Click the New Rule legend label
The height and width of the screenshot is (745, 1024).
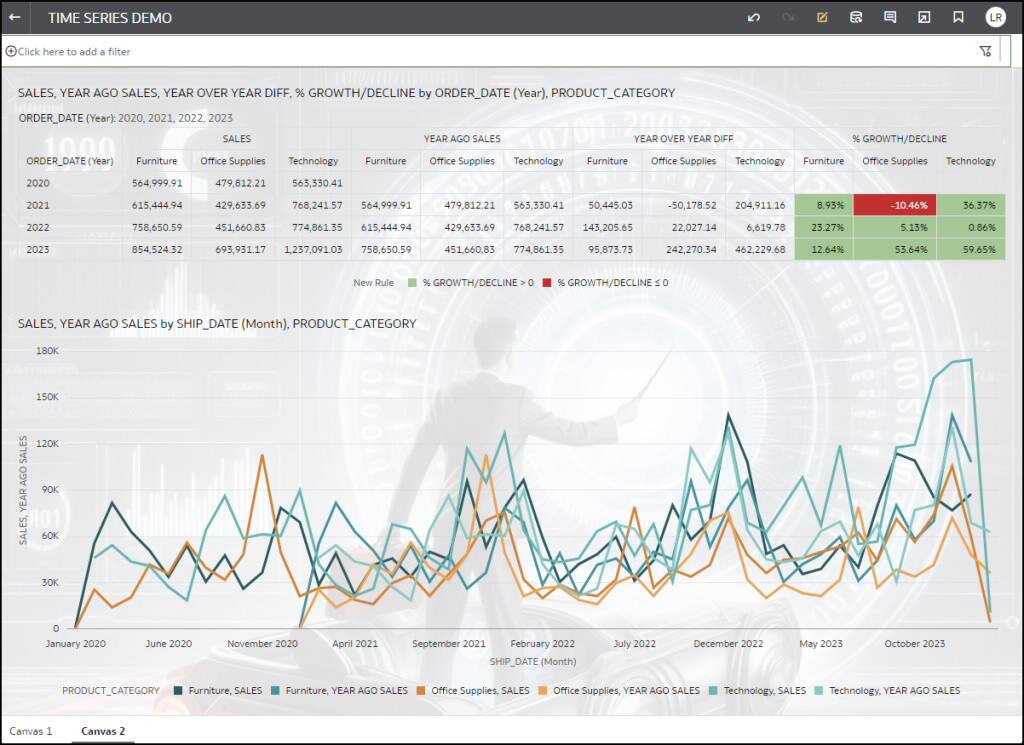pyautogui.click(x=373, y=283)
